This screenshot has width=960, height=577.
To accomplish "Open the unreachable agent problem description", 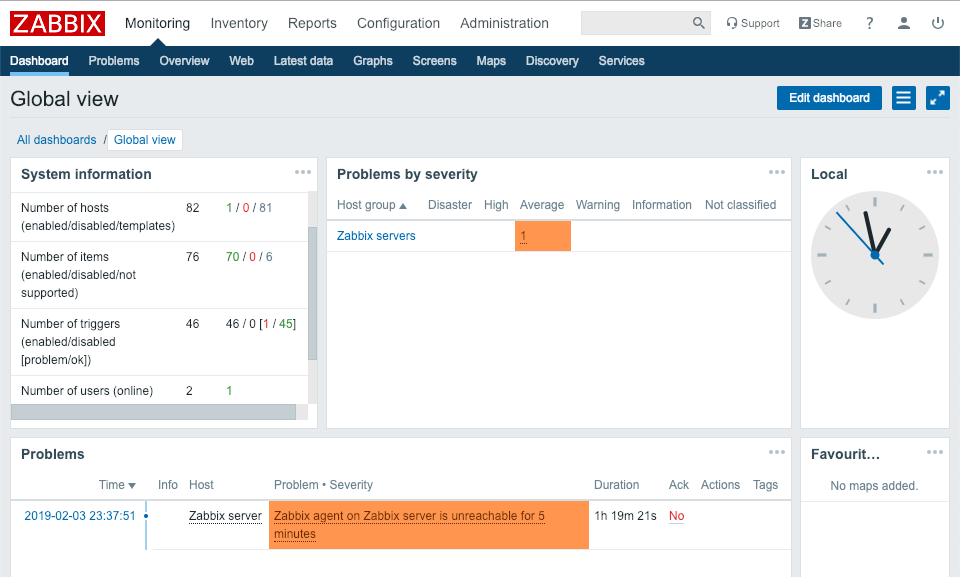I will pos(409,525).
